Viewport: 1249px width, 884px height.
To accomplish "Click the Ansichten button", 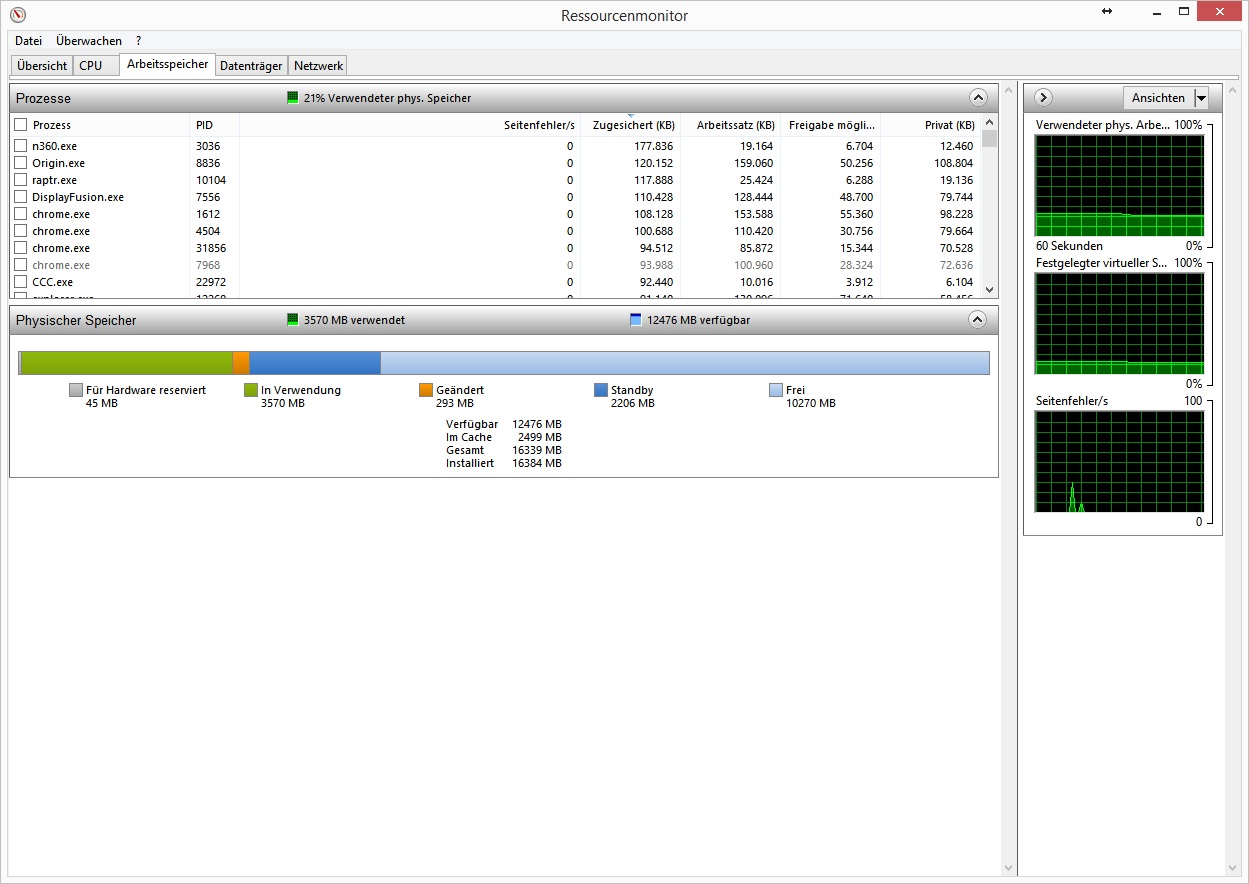I will click(x=1158, y=98).
